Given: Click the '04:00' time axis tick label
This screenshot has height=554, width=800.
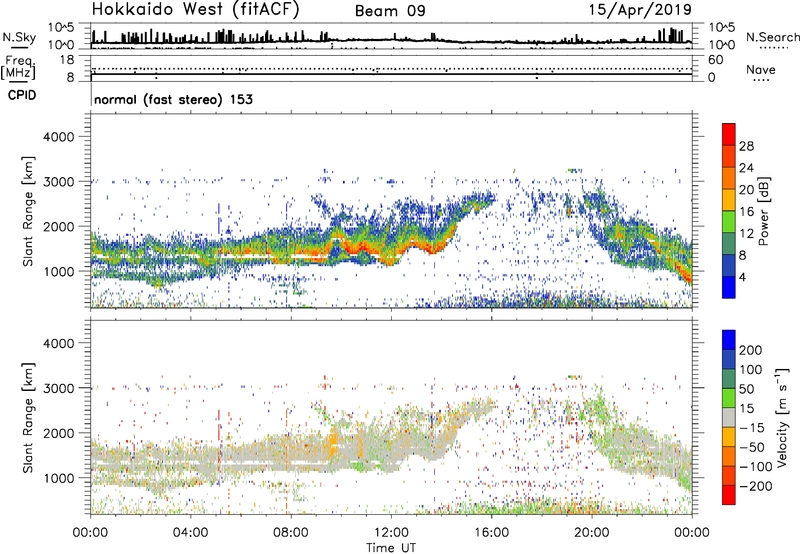Looking at the screenshot, I should (x=191, y=533).
